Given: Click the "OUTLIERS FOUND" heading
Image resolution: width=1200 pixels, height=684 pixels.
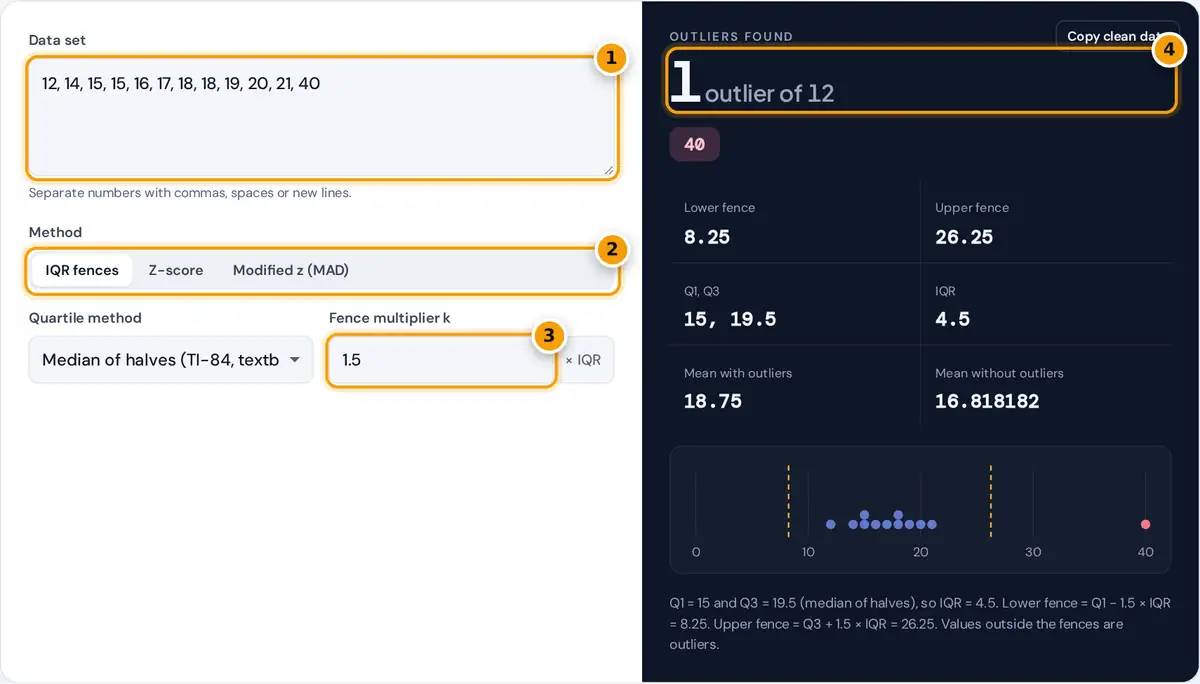Looking at the screenshot, I should [x=731, y=36].
